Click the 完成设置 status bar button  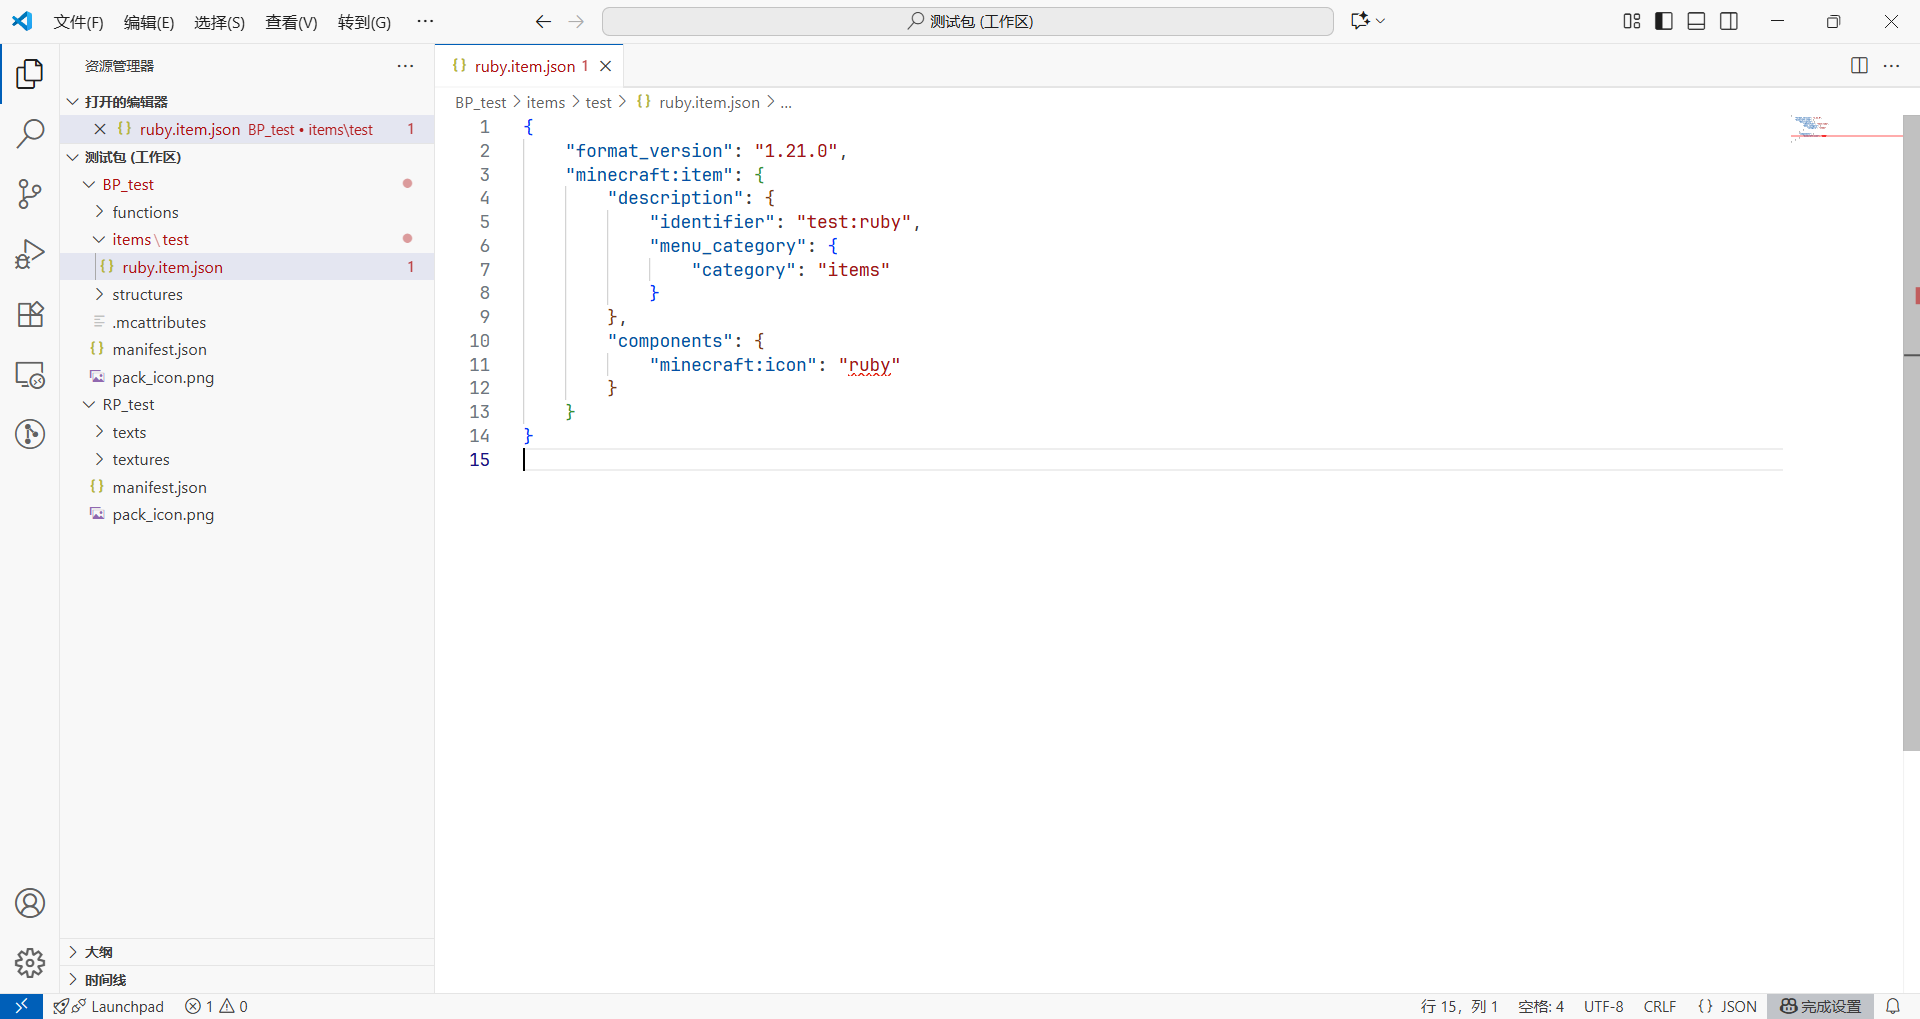[1821, 1006]
